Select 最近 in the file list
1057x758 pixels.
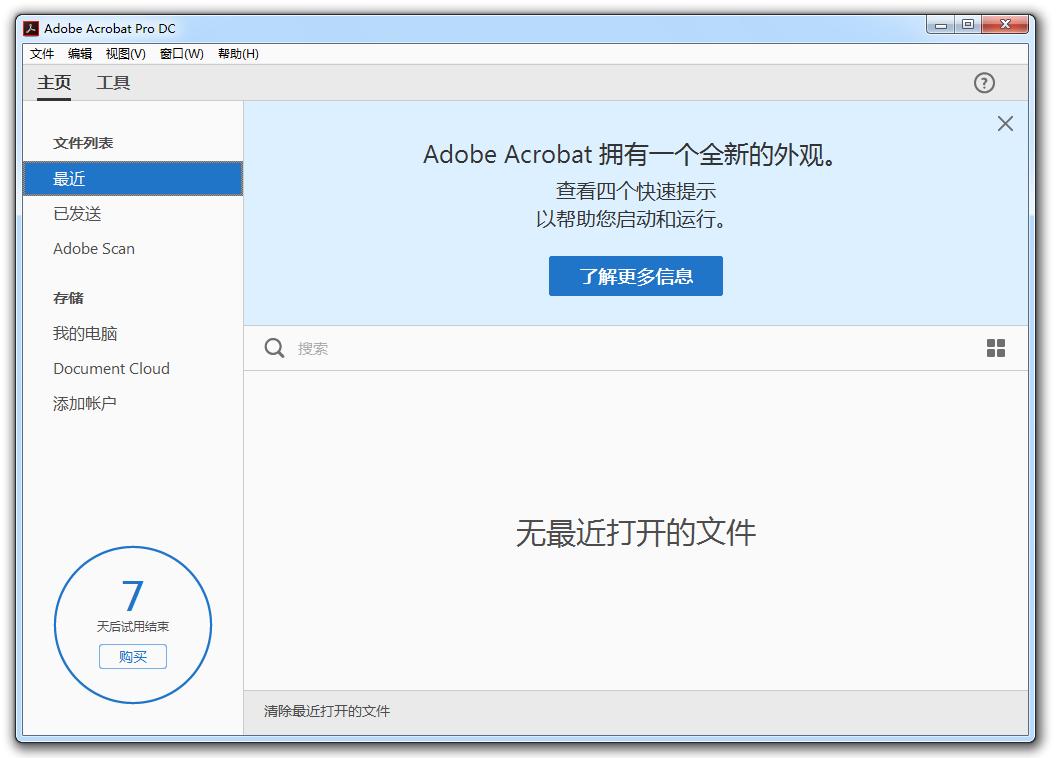133,179
